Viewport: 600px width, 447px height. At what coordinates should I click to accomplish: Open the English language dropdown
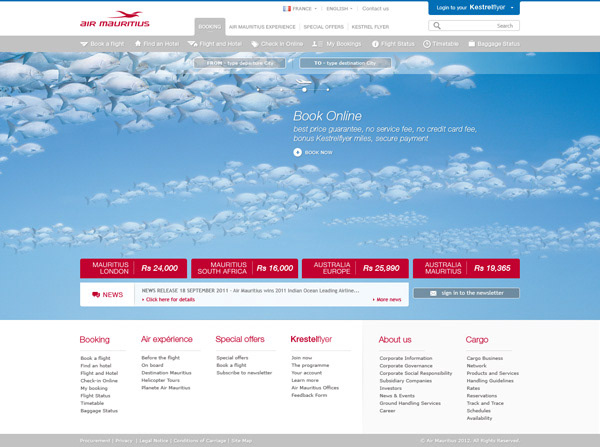[x=339, y=8]
